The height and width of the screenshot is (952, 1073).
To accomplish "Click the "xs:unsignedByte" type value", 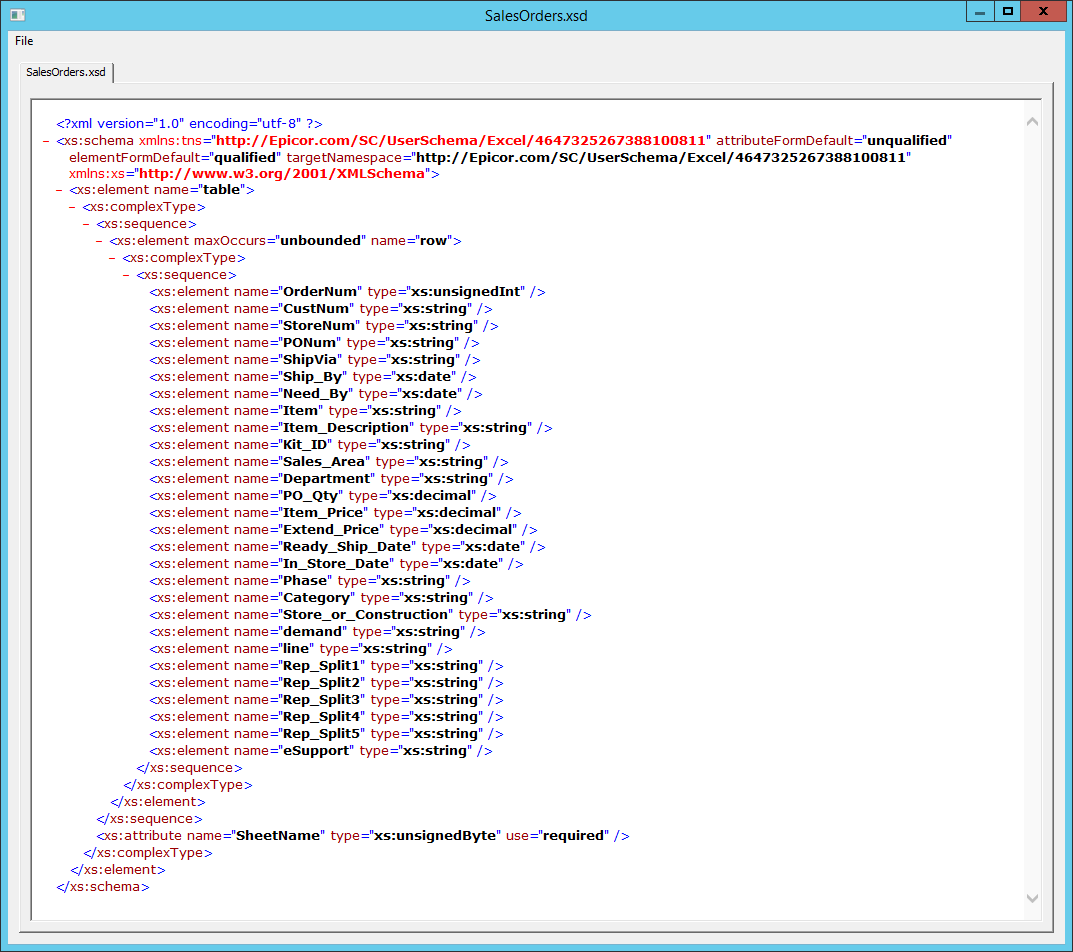I will click(435, 836).
